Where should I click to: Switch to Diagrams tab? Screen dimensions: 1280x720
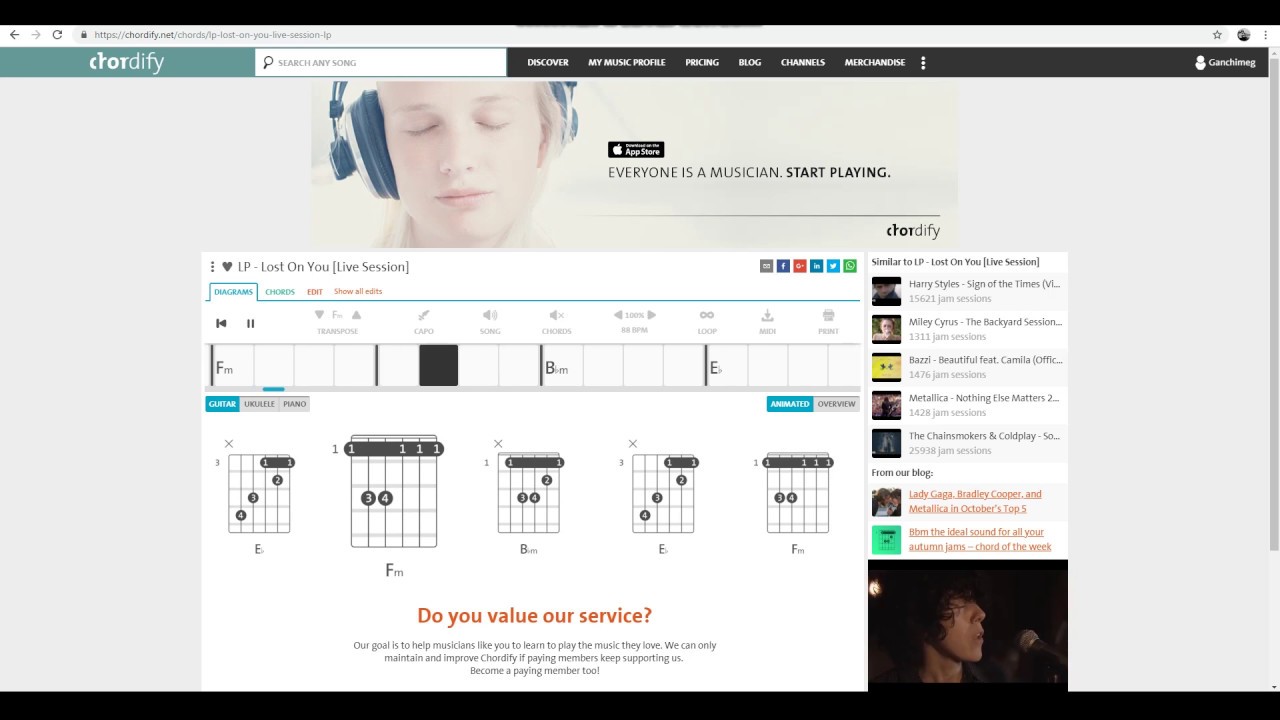(x=233, y=292)
